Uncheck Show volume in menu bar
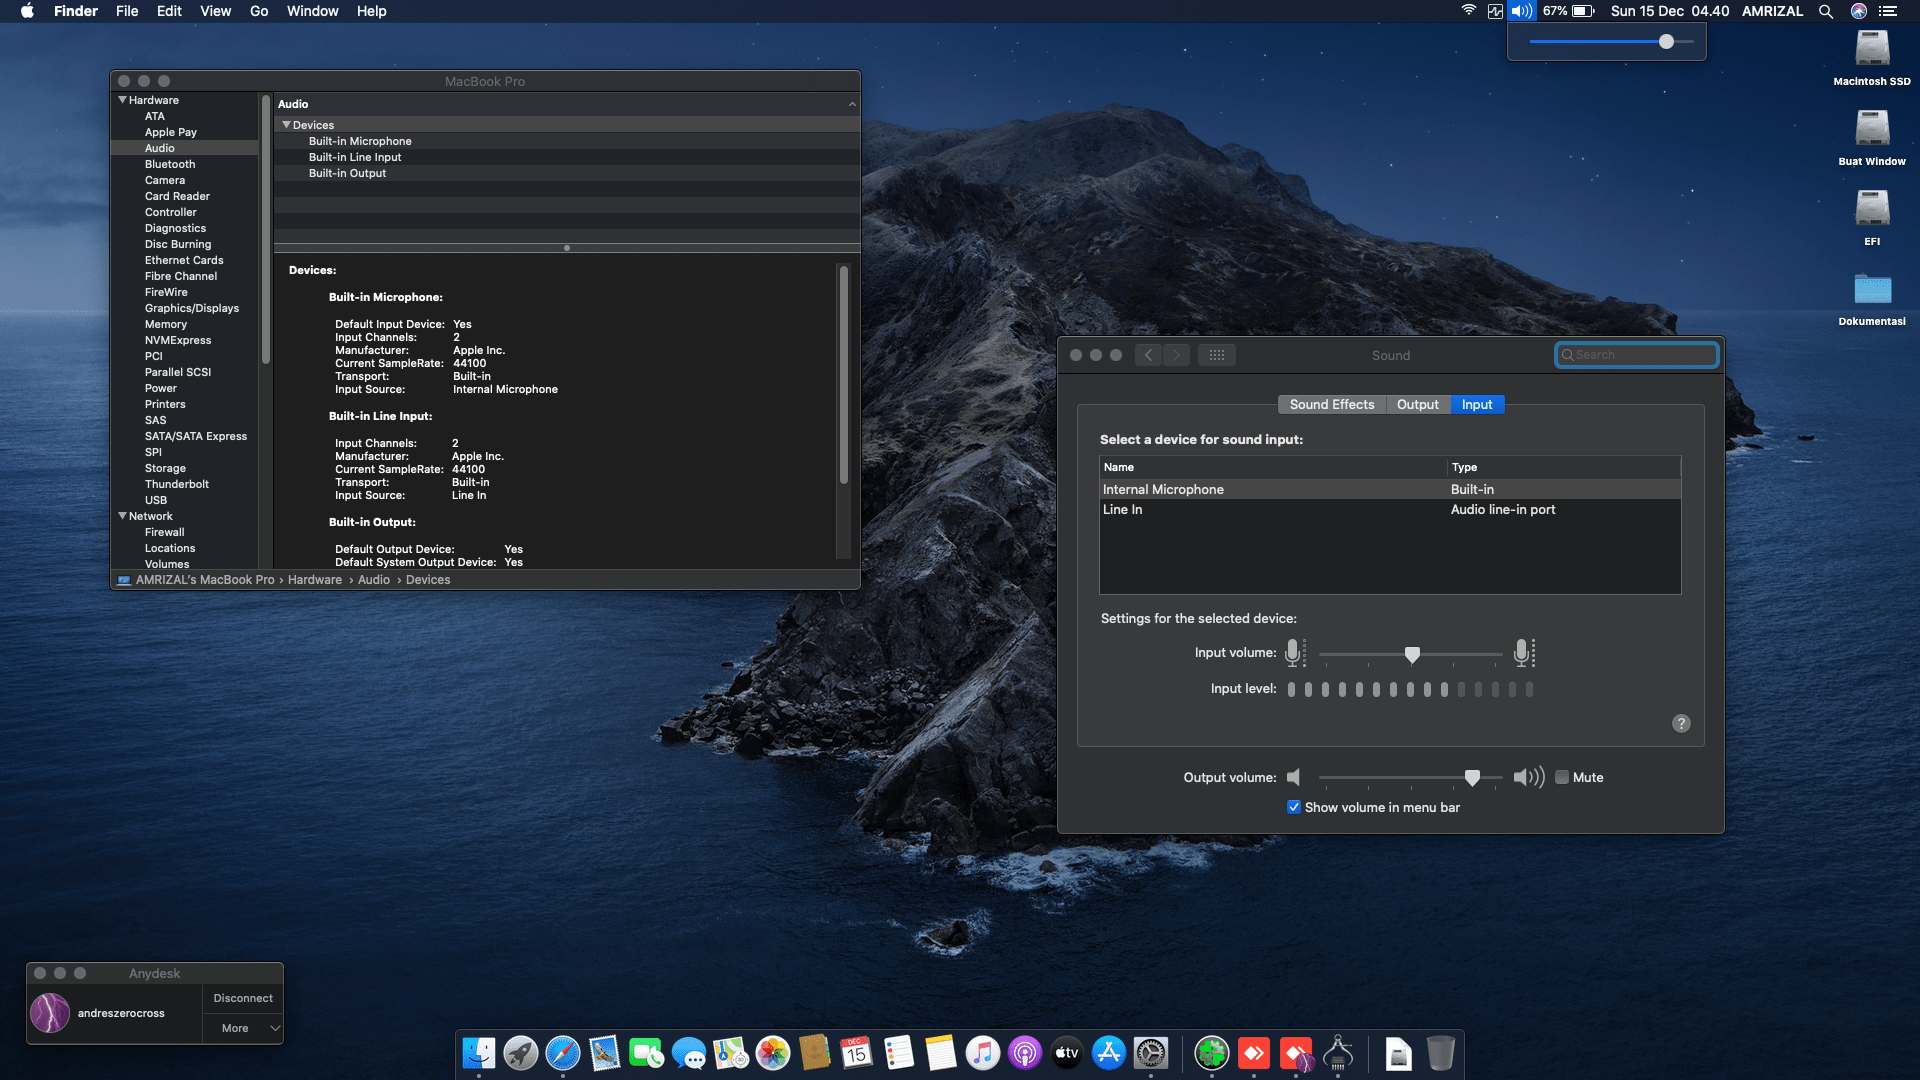The width and height of the screenshot is (1920, 1080). coord(1294,807)
